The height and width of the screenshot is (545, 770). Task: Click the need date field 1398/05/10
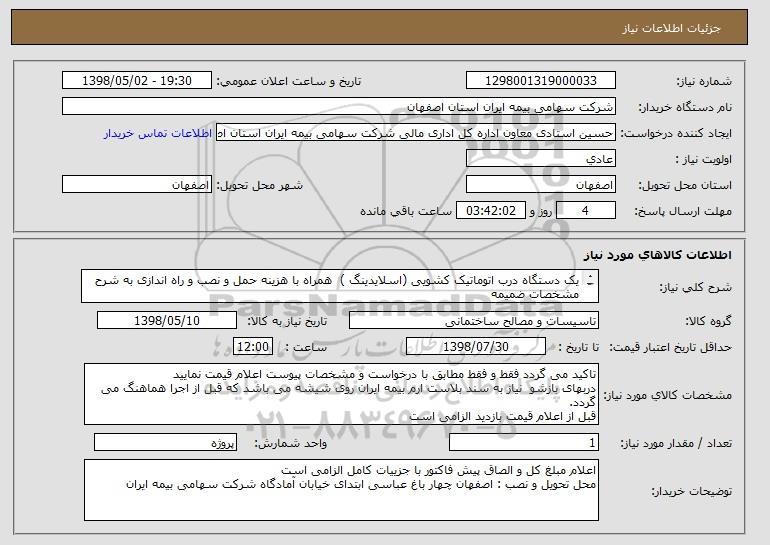167,321
